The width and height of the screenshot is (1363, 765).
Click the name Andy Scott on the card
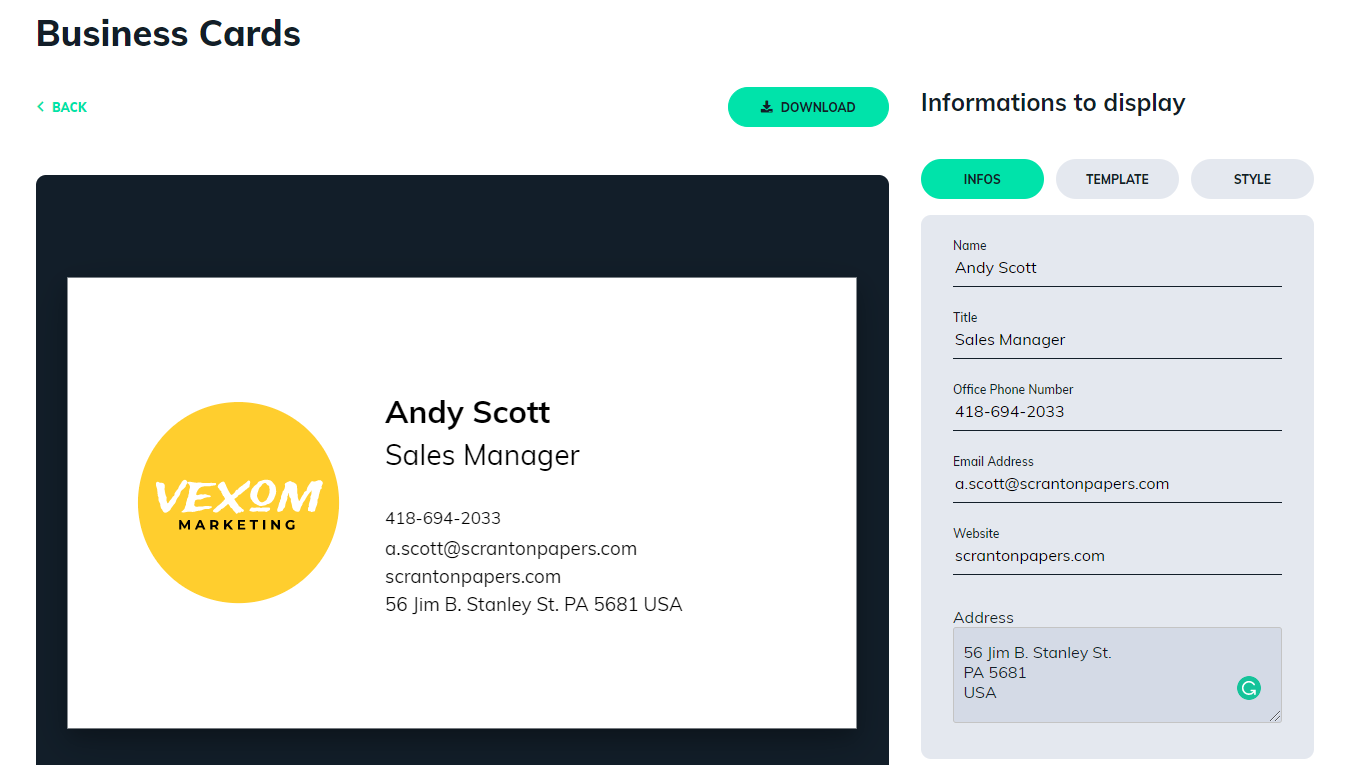pyautogui.click(x=467, y=412)
